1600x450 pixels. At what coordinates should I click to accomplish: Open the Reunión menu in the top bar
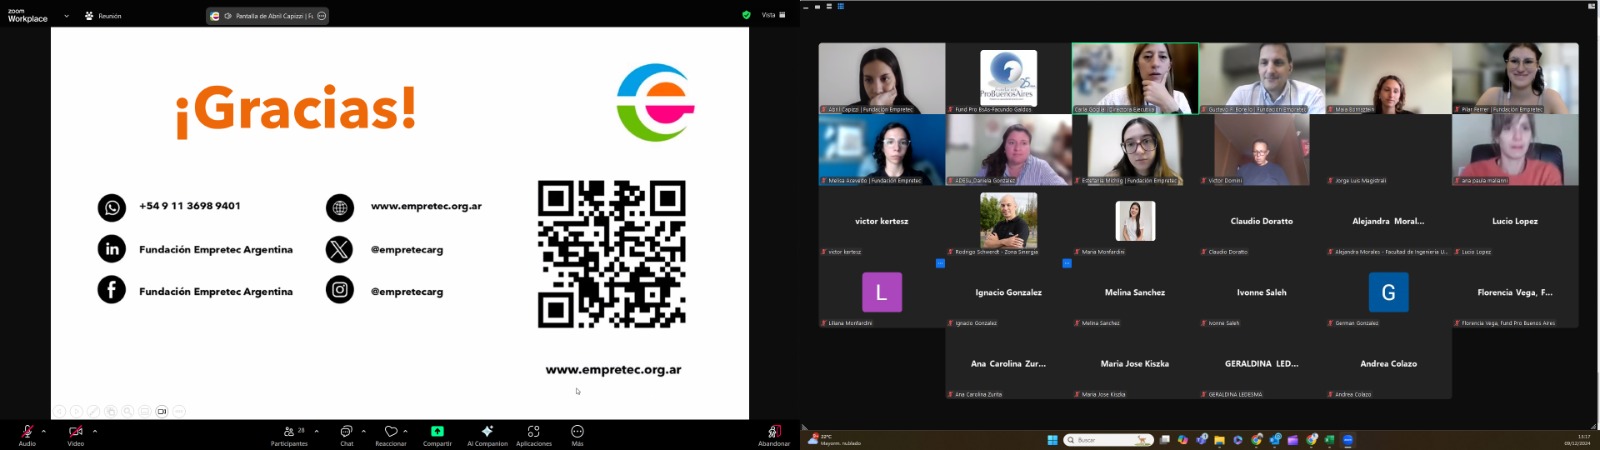click(103, 16)
